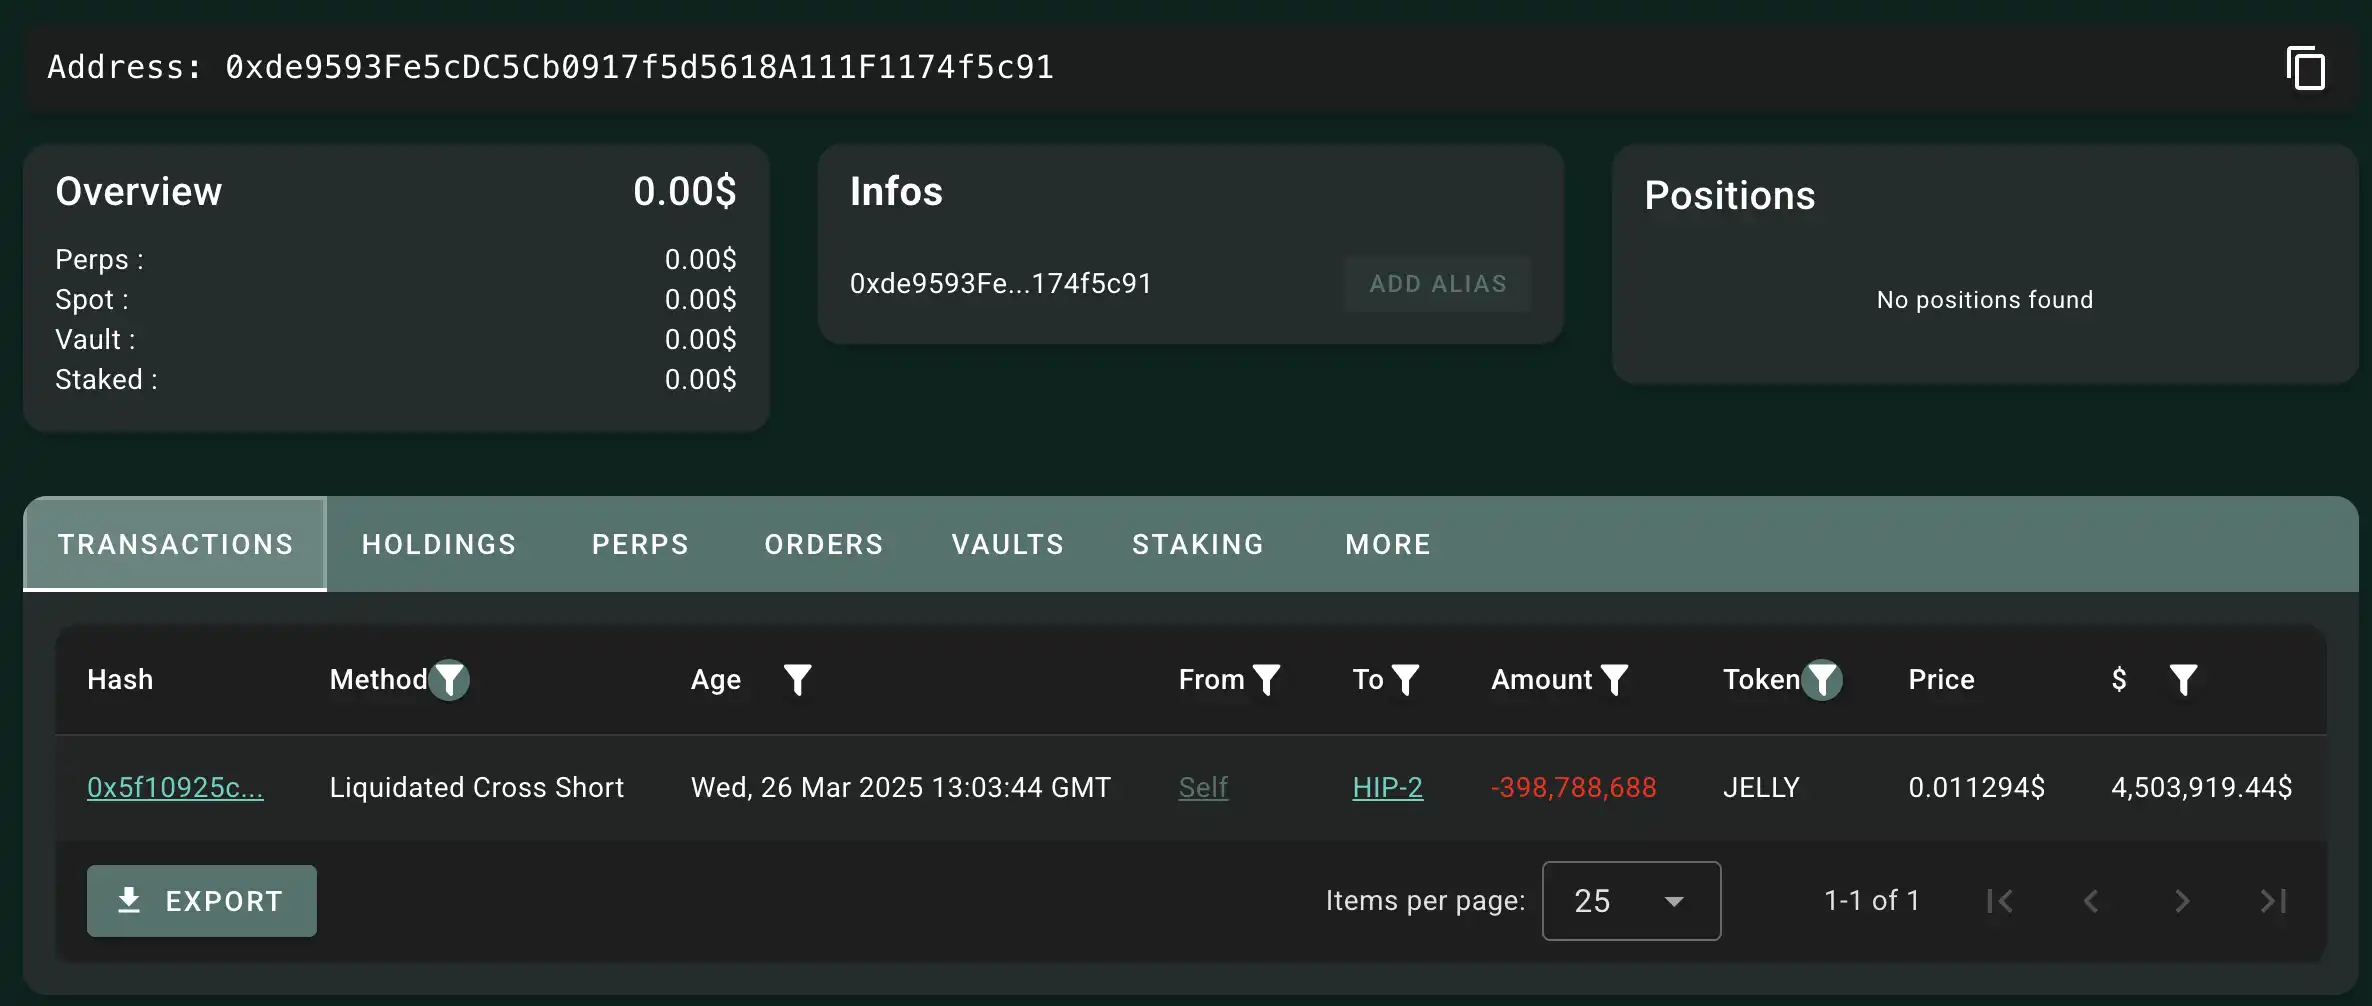Viewport: 2372px width, 1006px height.
Task: Copy the wallet address using copy icon
Action: tap(2305, 69)
